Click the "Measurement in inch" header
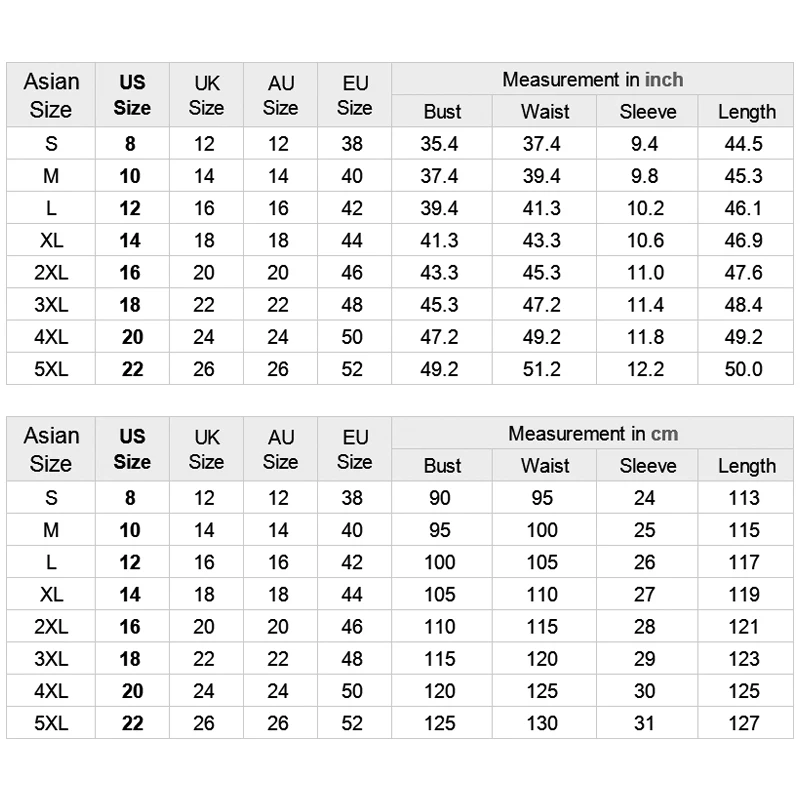The height and width of the screenshot is (800, 800). click(592, 80)
